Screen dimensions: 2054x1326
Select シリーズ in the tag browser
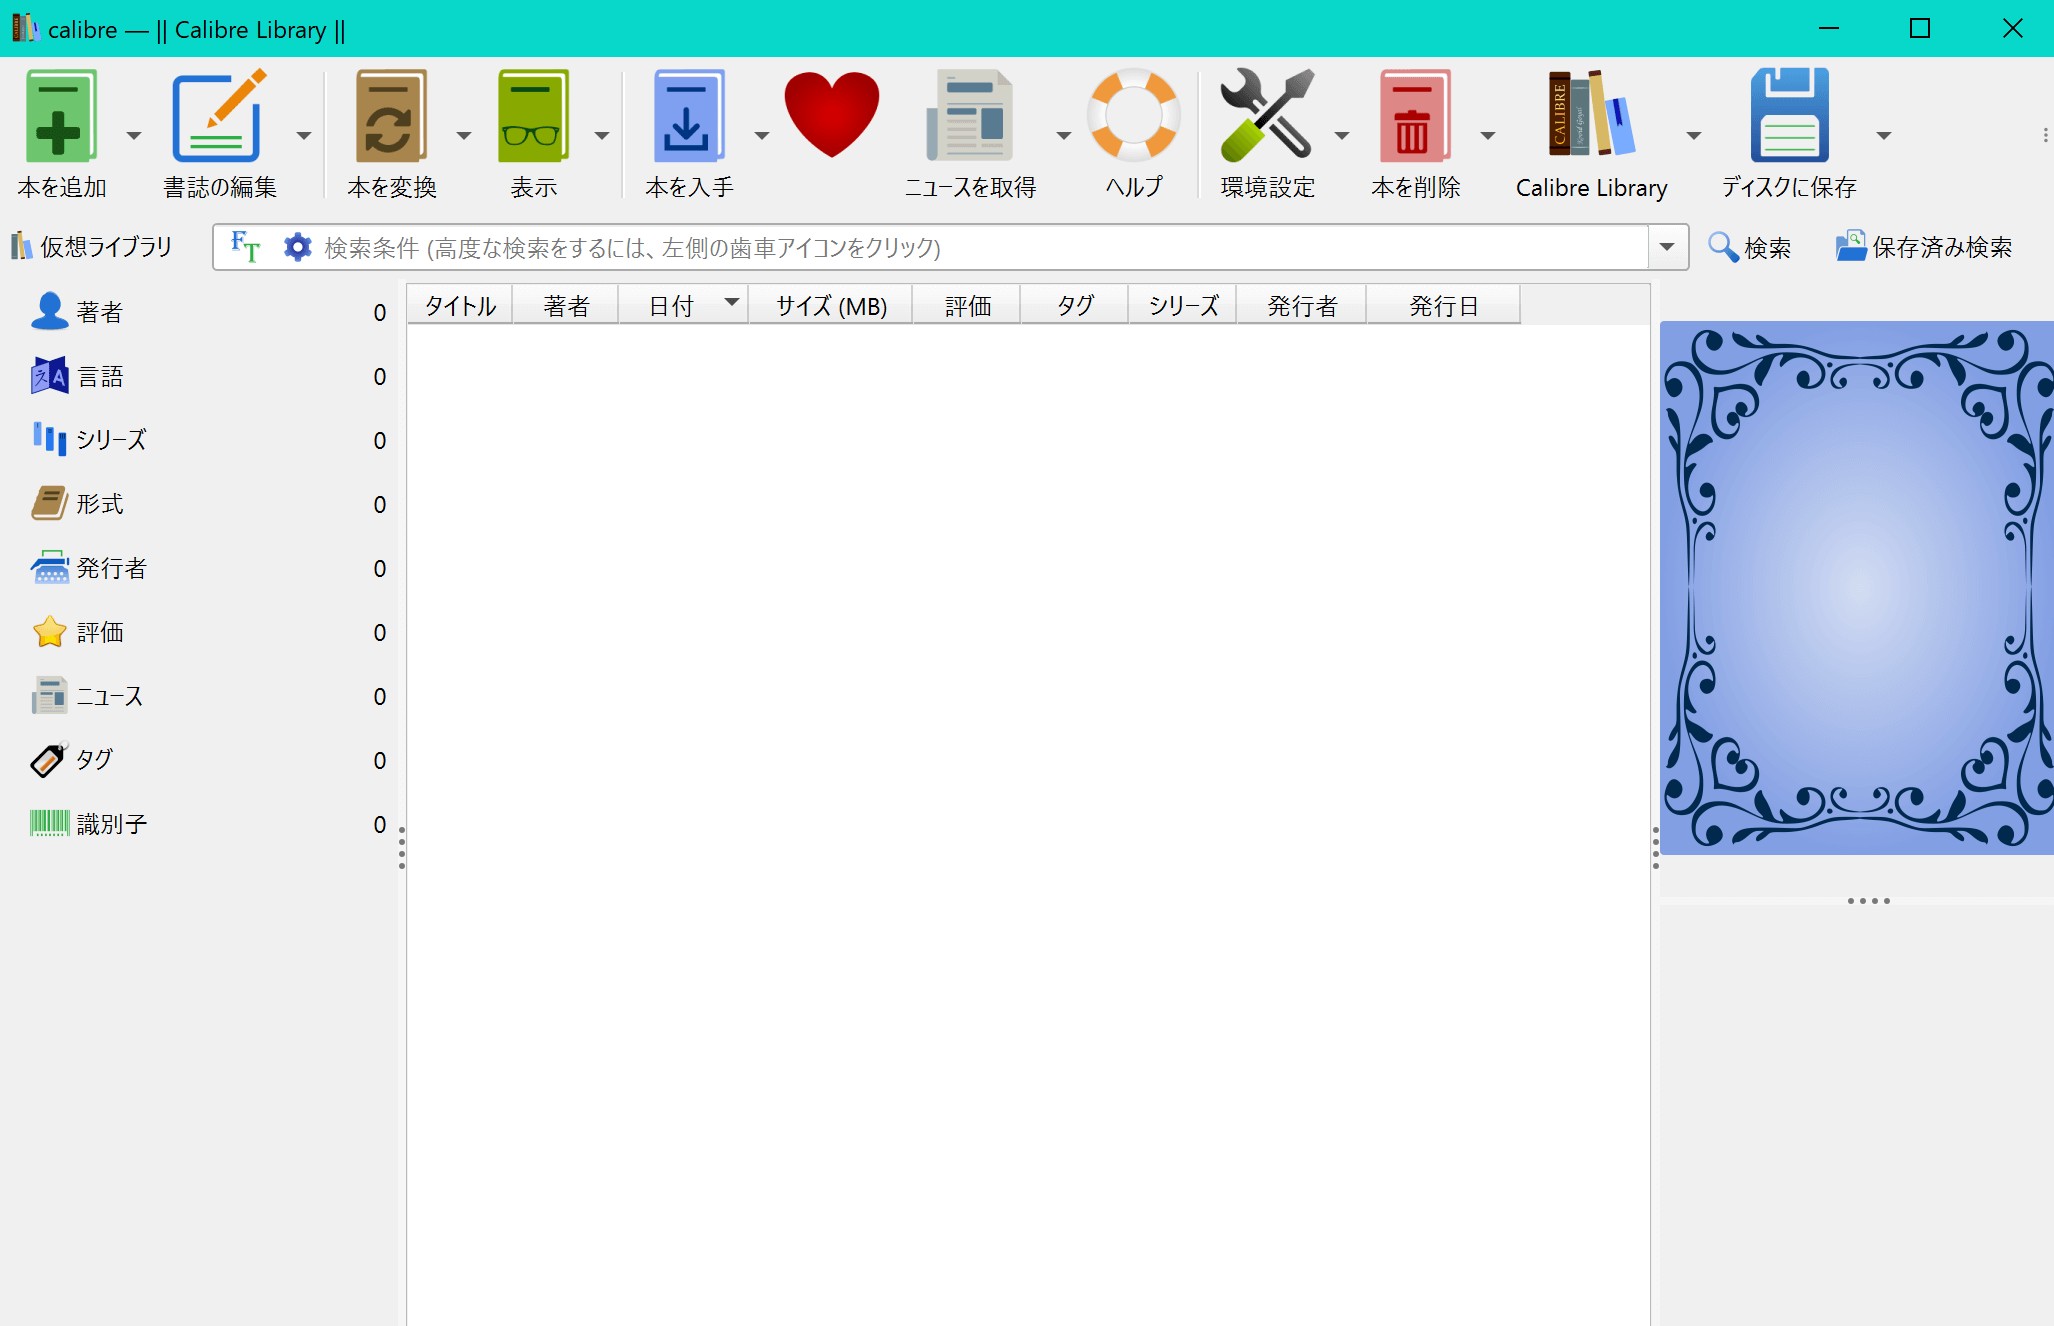pyautogui.click(x=207, y=440)
